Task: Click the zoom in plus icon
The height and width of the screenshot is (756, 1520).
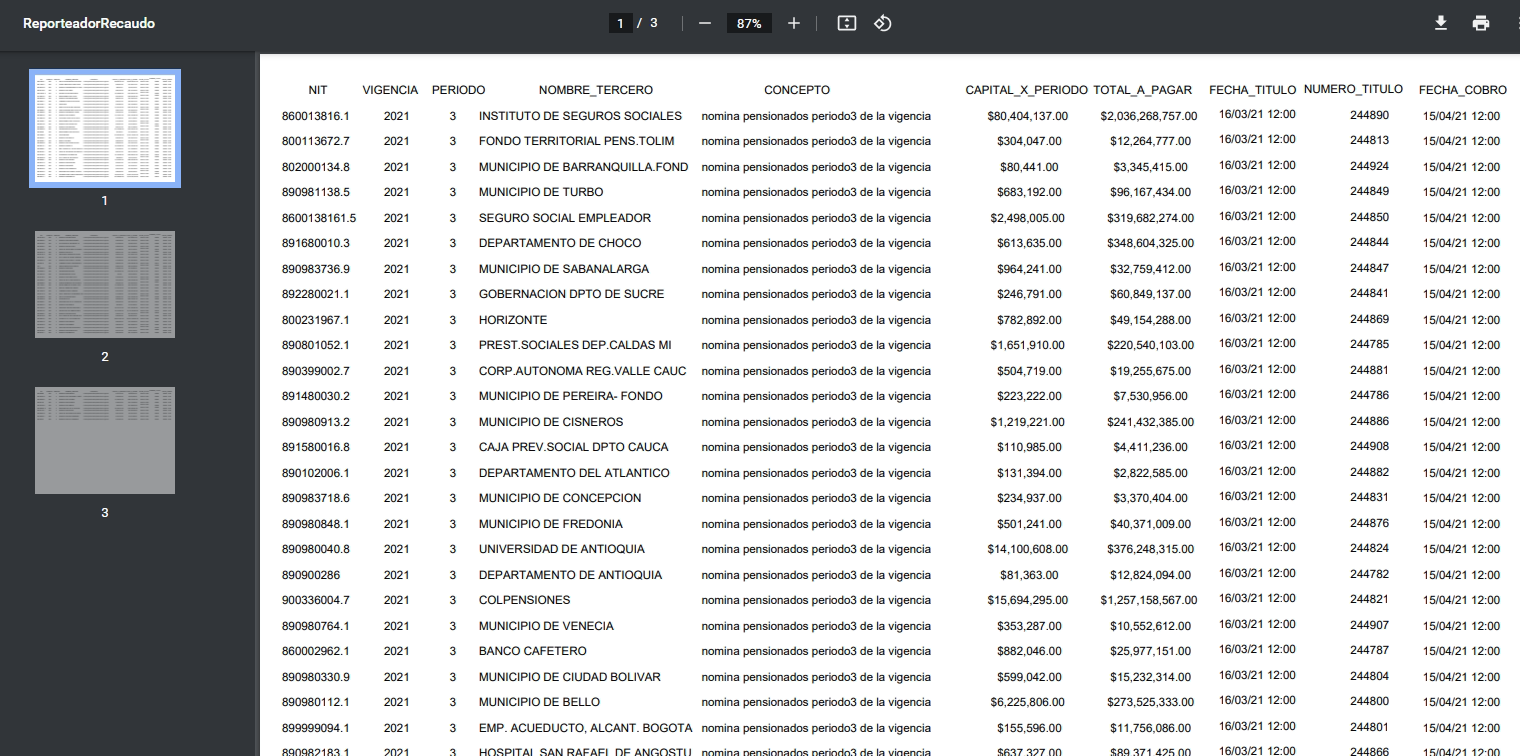Action: tap(793, 23)
